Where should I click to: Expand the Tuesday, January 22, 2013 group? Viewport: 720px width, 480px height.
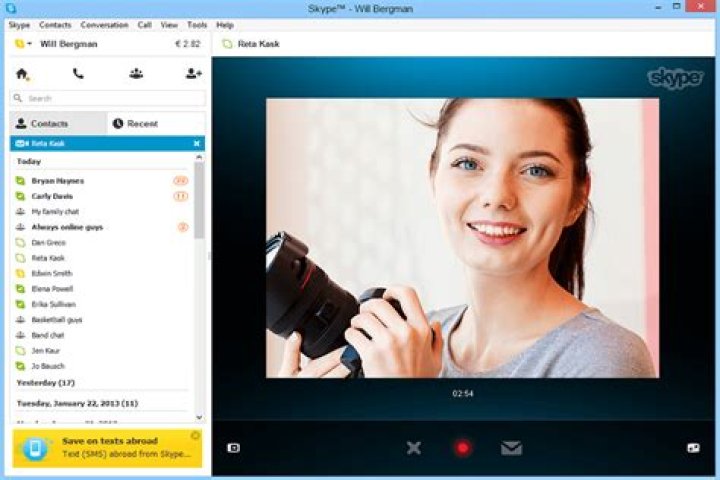[77, 403]
